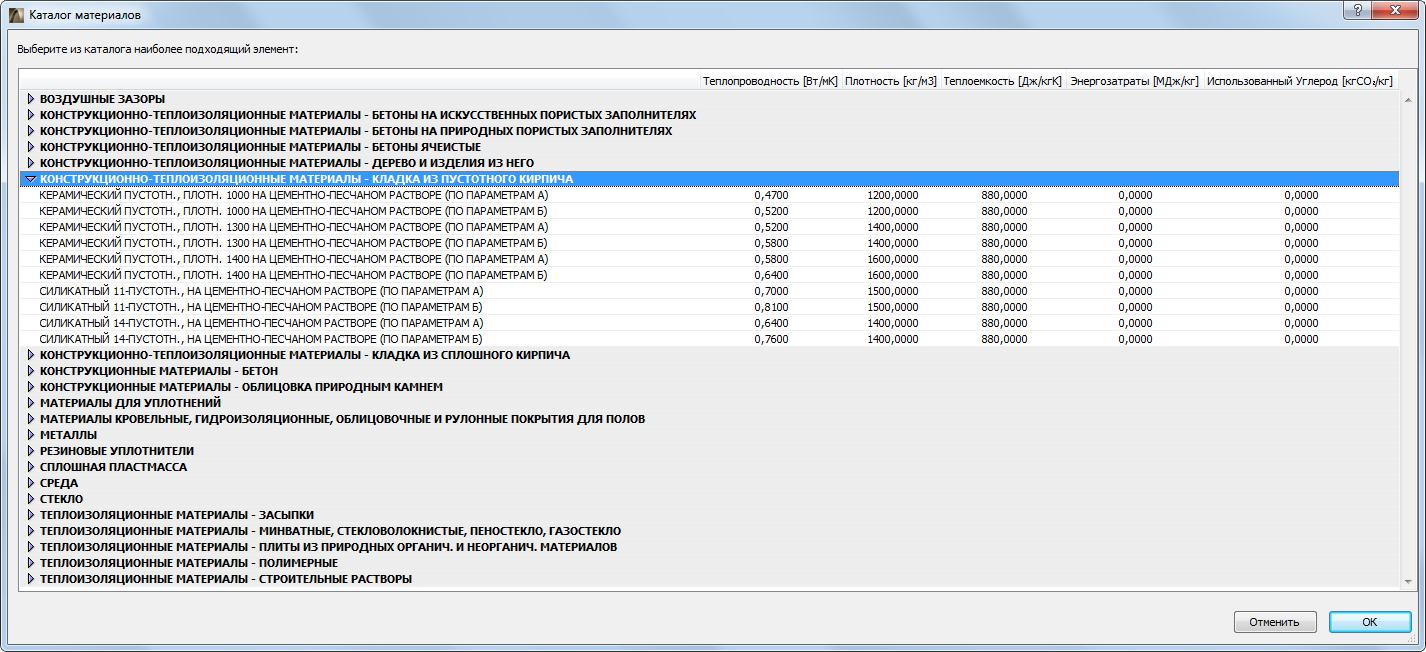Expand ДЕРЕВО И ИЗДЕЛИЯ ИЗ НЕГО arrow
The width and height of the screenshot is (1426, 652).
31,163
